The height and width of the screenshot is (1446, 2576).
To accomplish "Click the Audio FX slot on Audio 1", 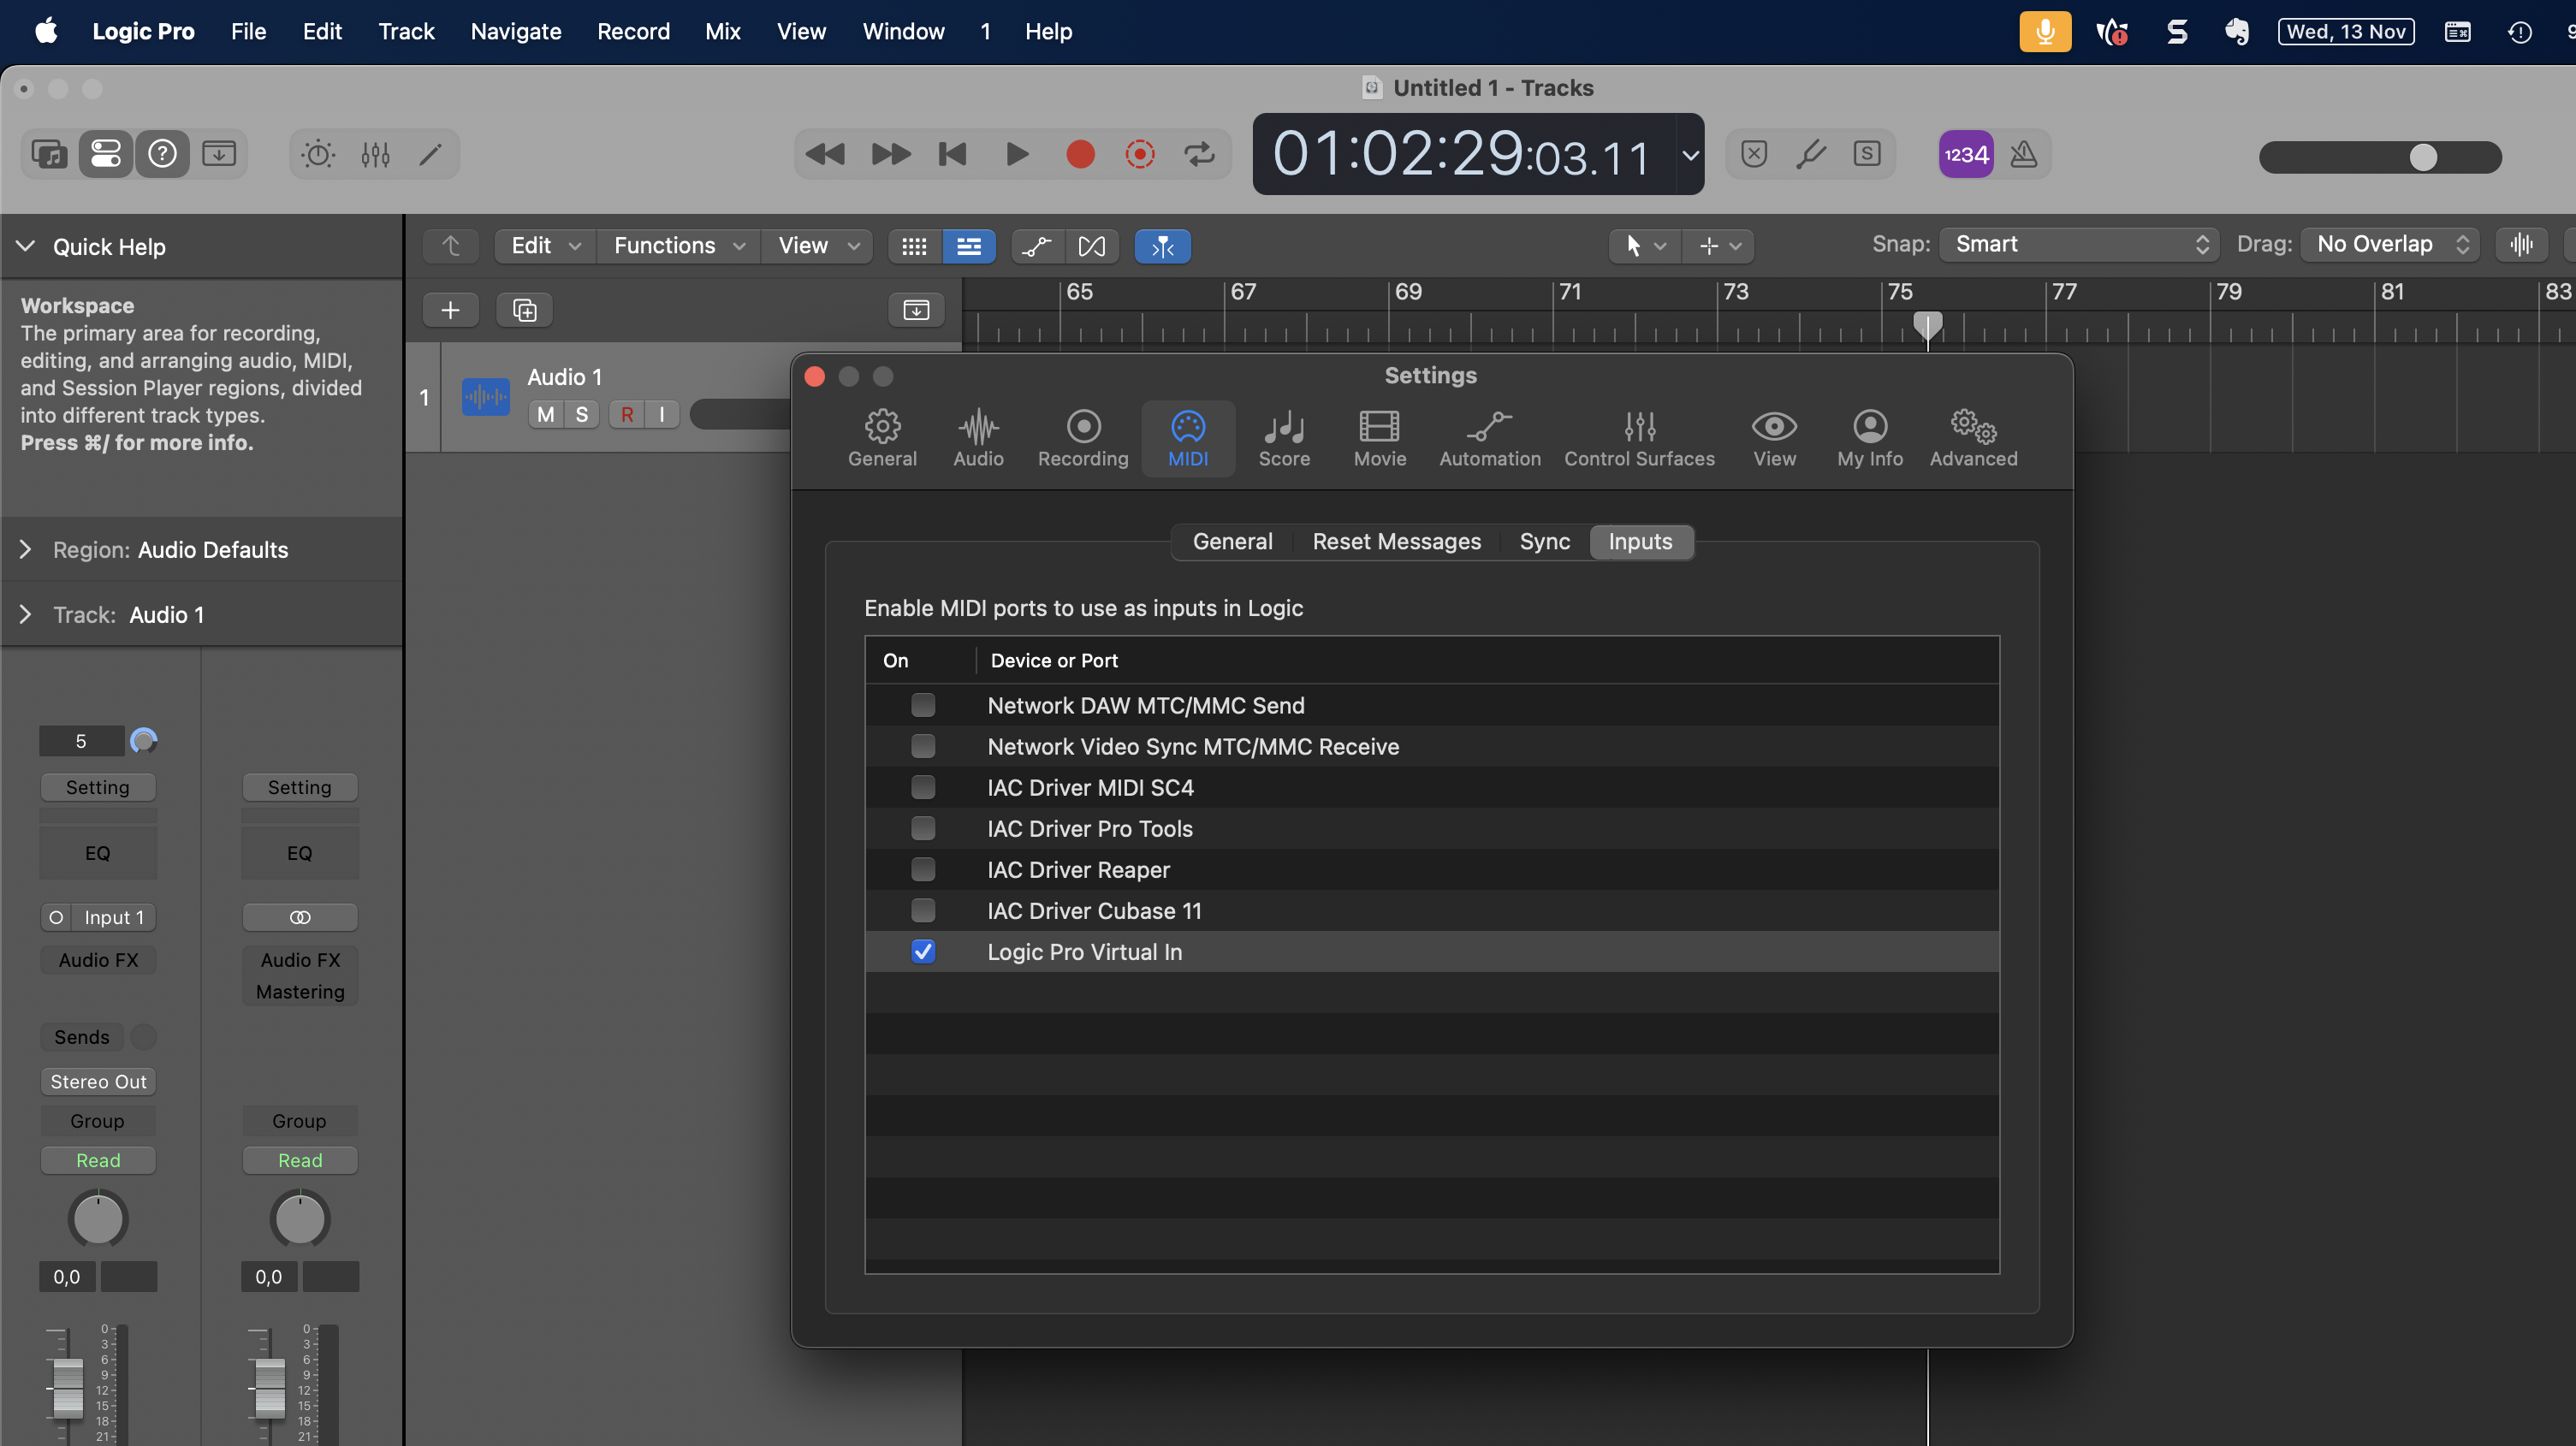I will point(98,960).
